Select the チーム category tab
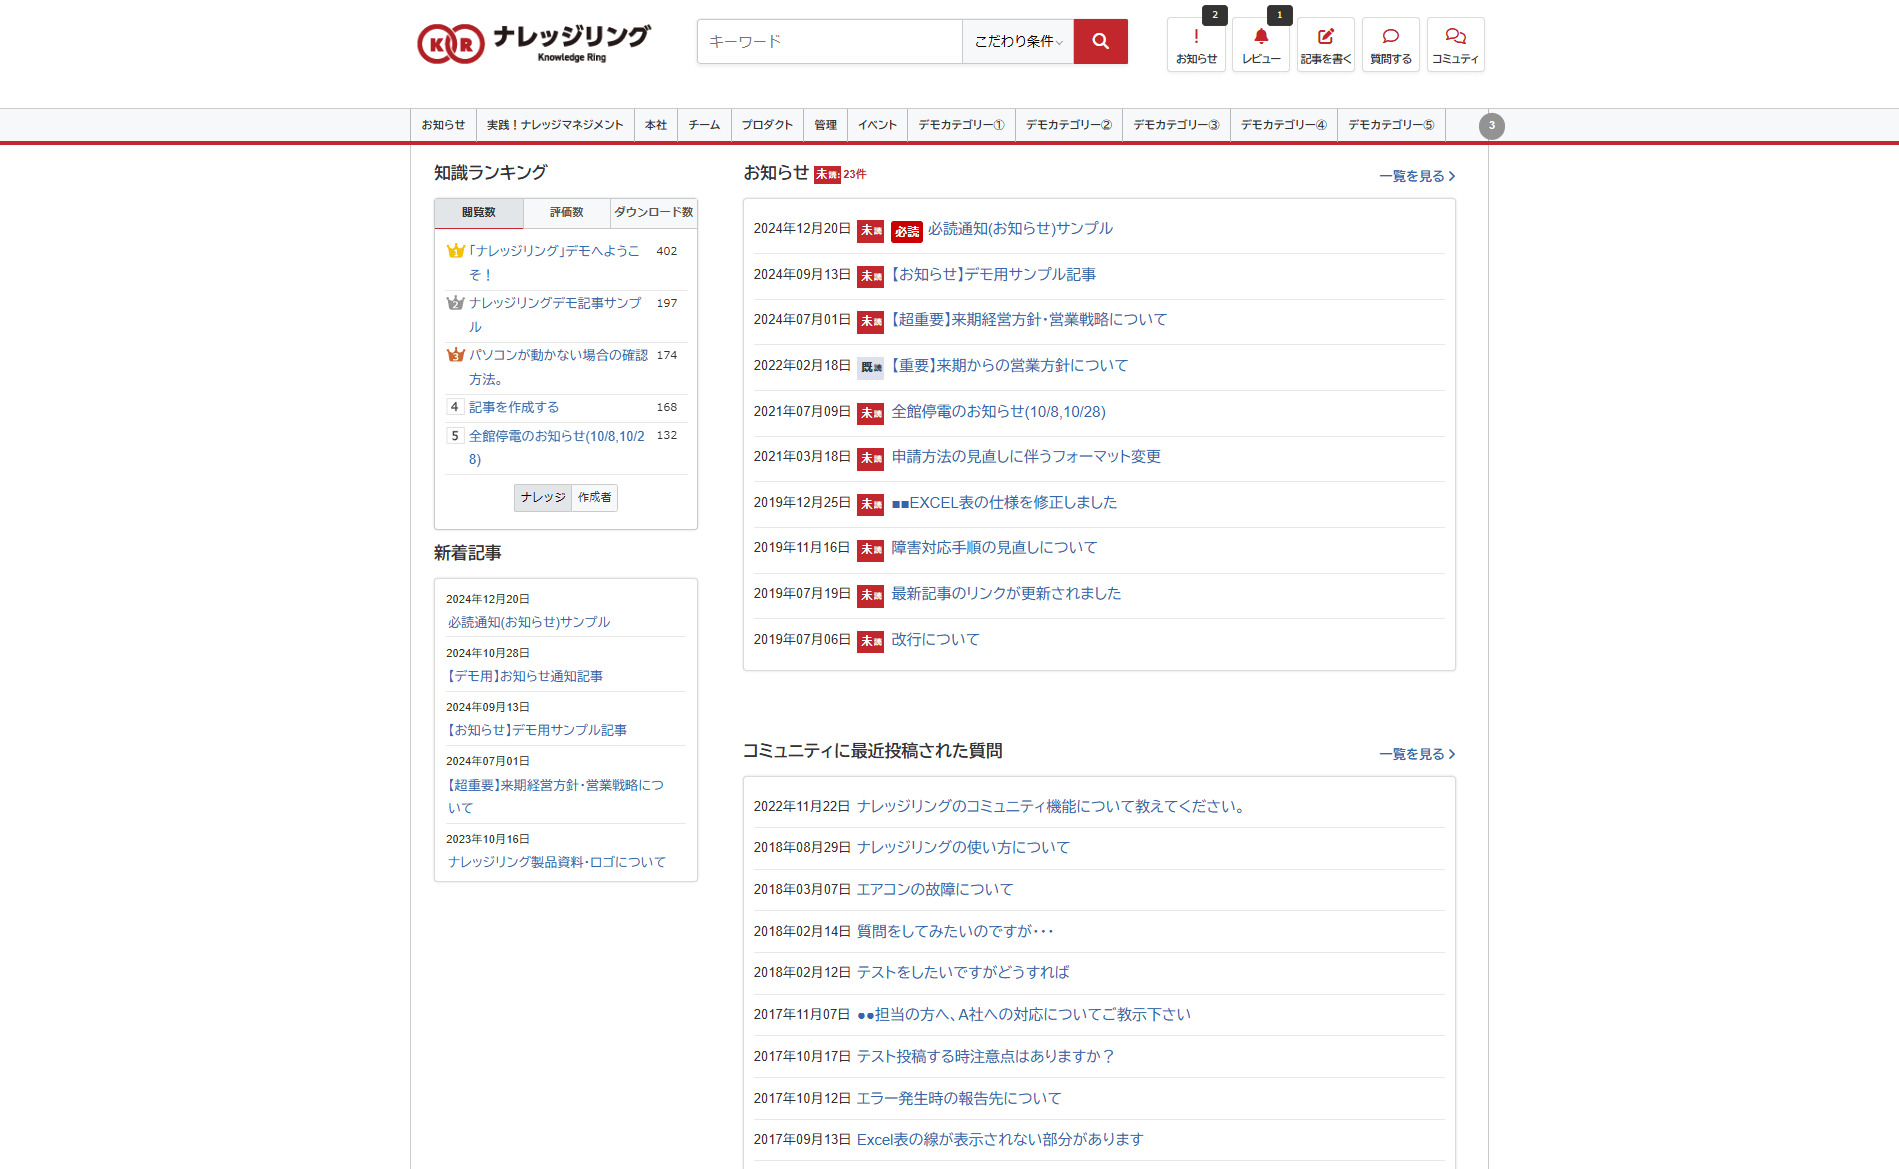Screen dimensions: 1899x1169 tap(704, 125)
